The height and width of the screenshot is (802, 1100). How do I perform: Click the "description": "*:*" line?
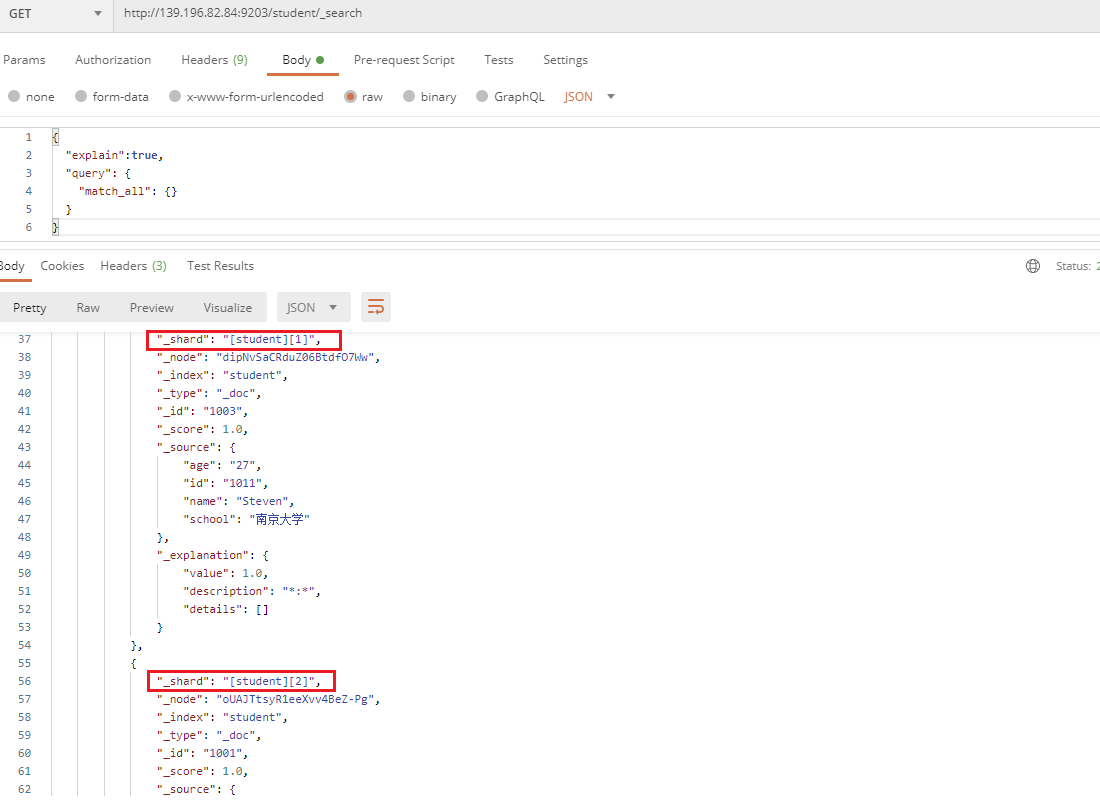(x=252, y=592)
